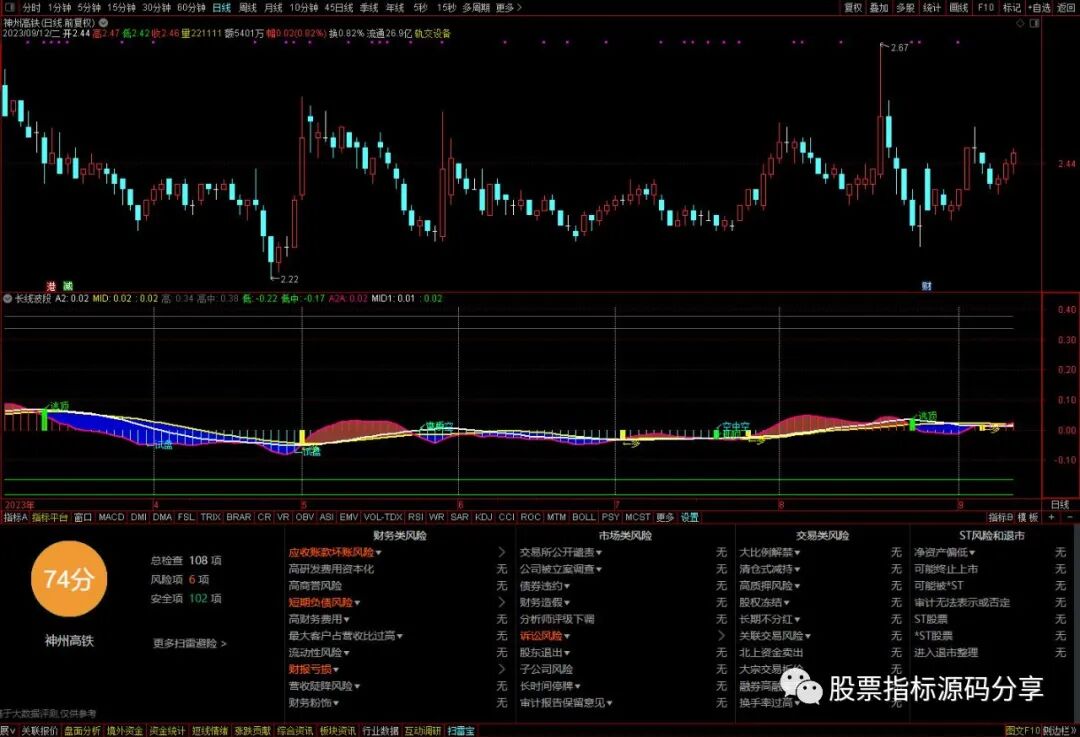Click the '财' marker icon below the chart

point(926,285)
